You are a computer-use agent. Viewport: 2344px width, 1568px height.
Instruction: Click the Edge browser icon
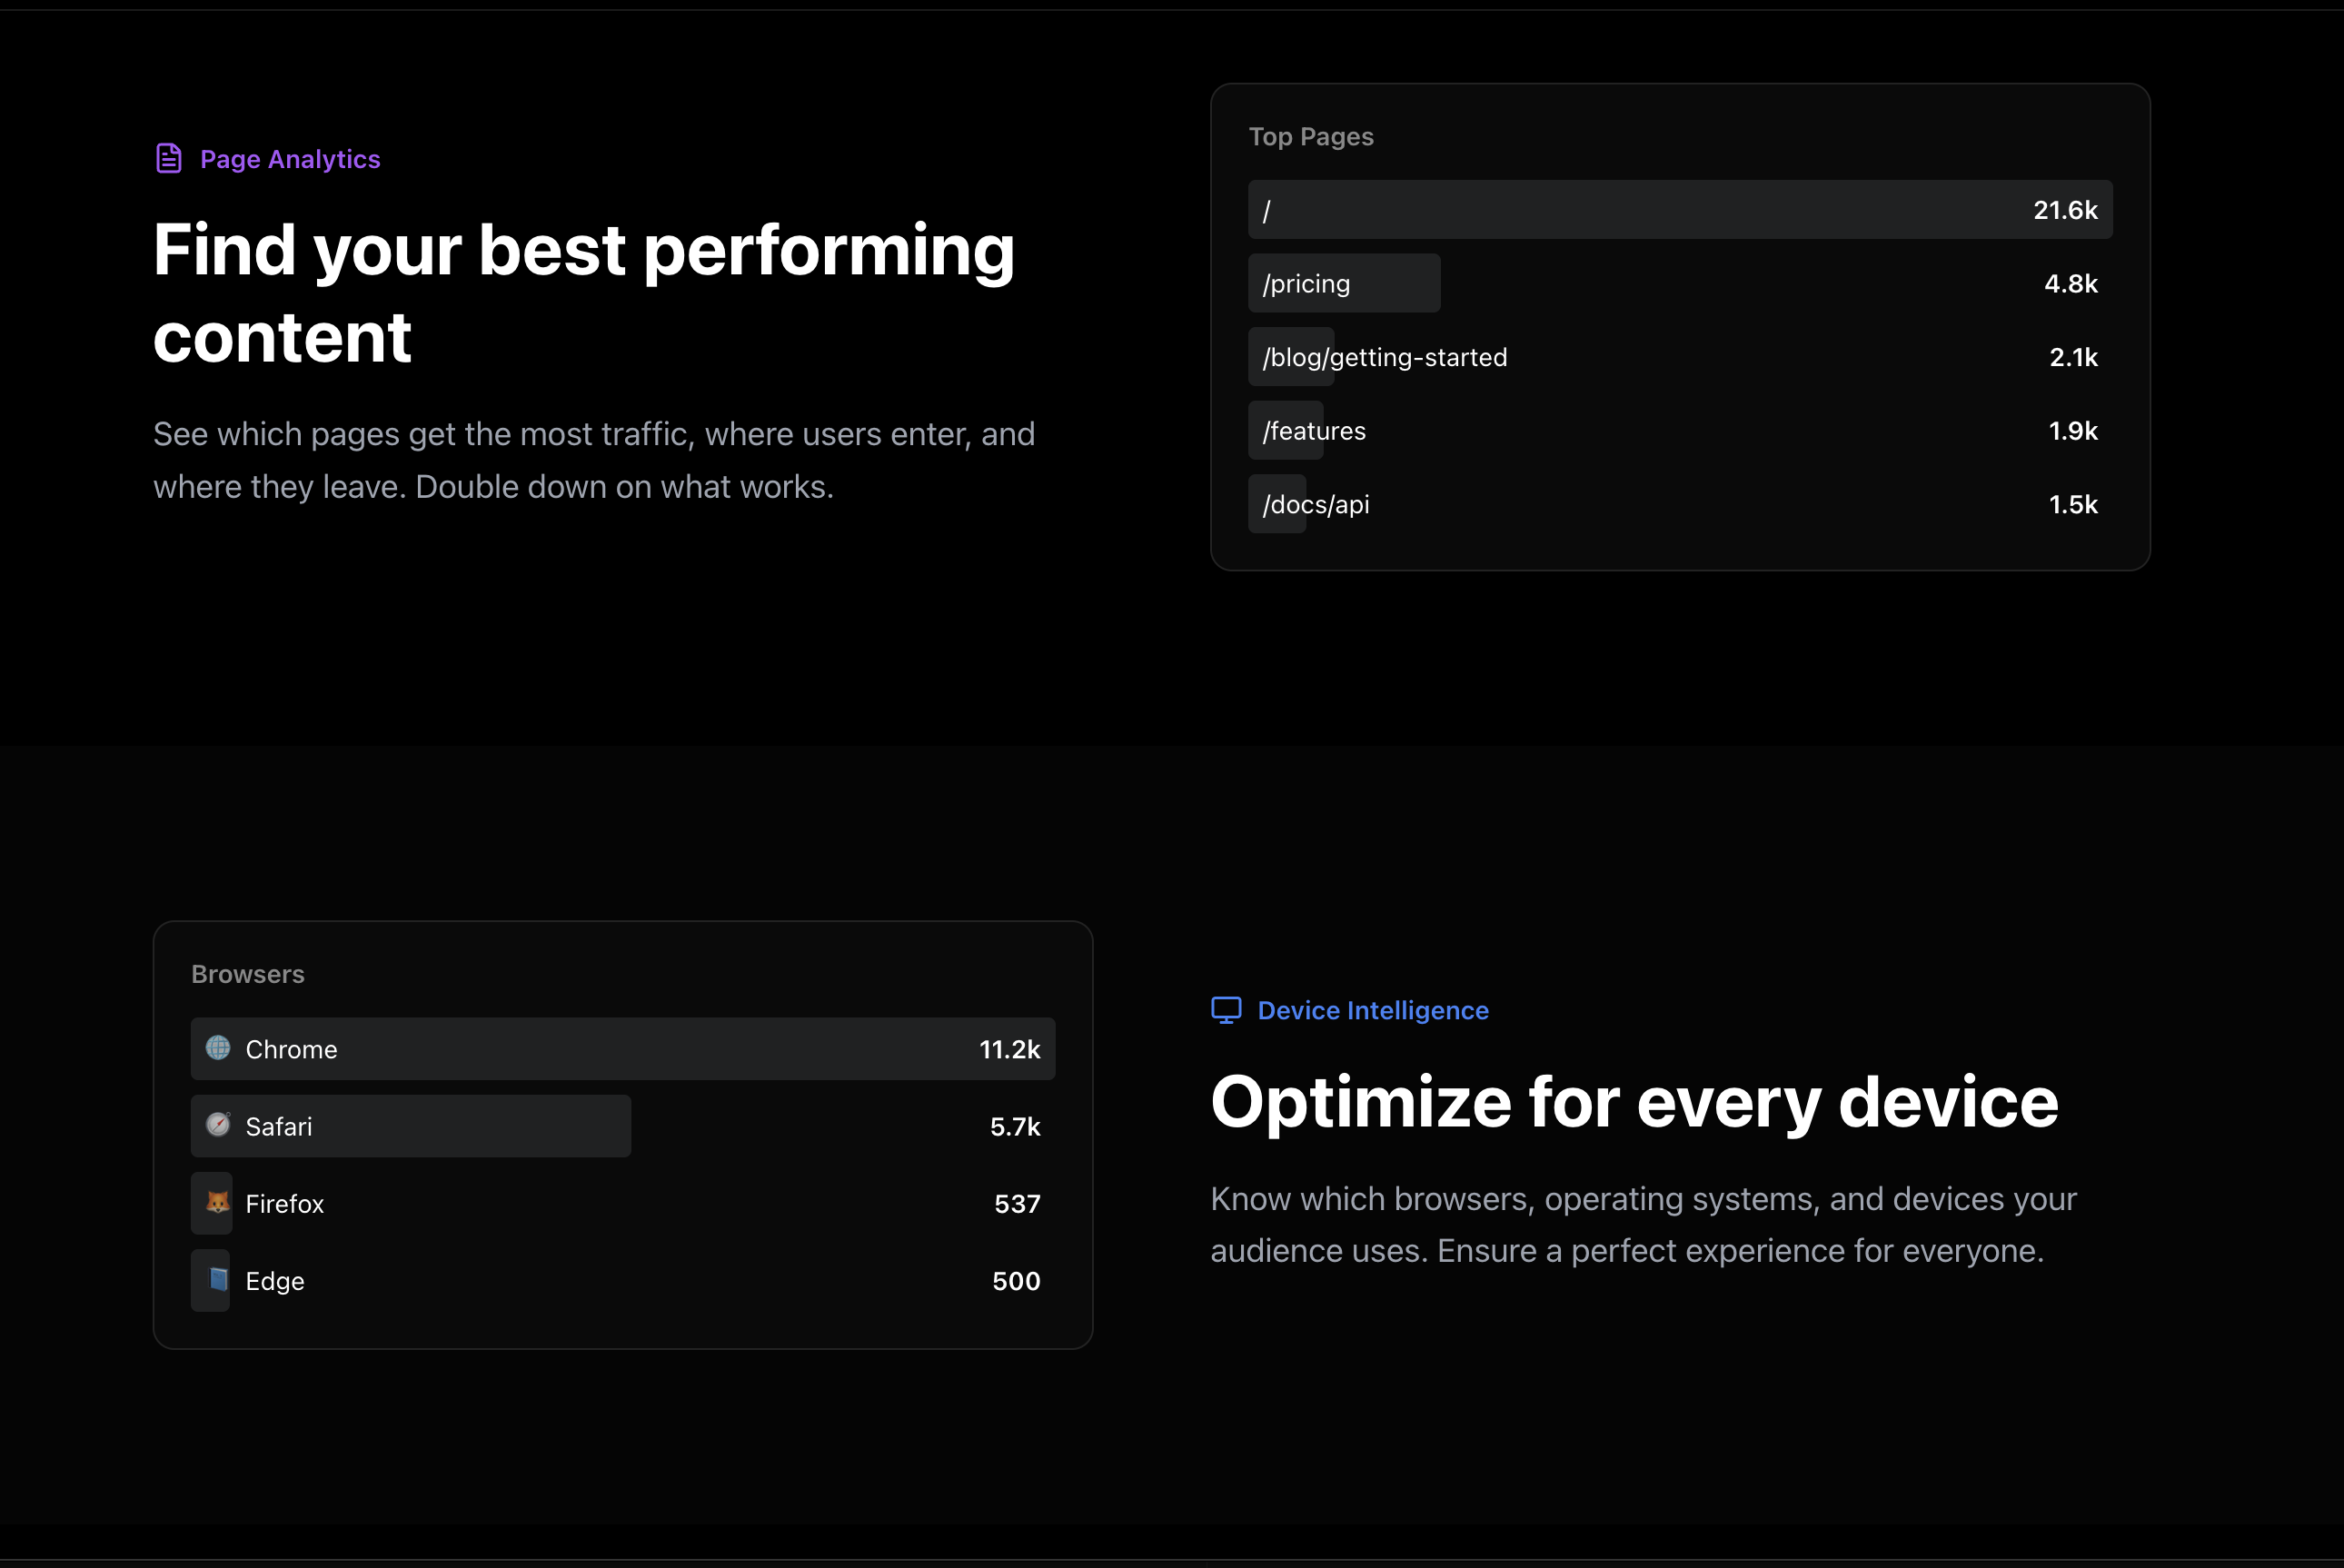pyautogui.click(x=218, y=1279)
